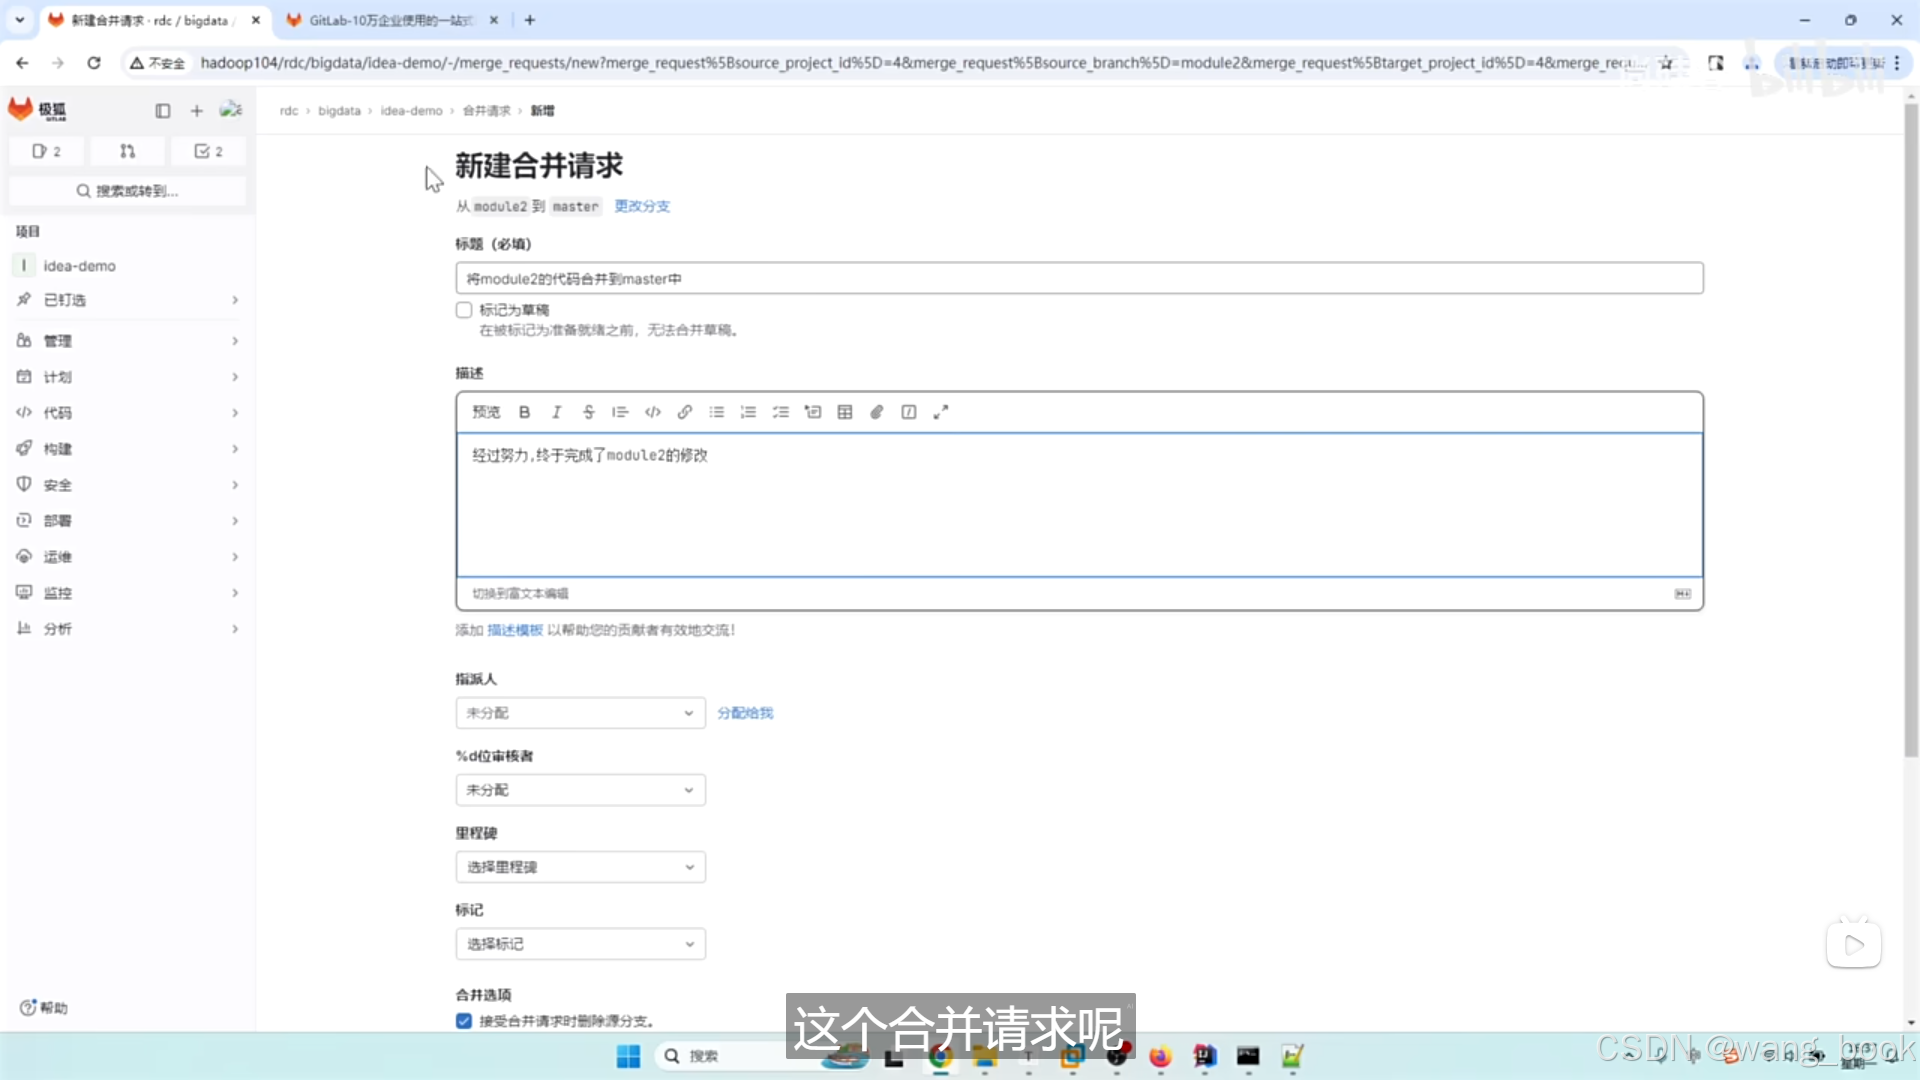Click the page vertical scrollbar
This screenshot has width=1920, height=1080.
click(1911, 430)
